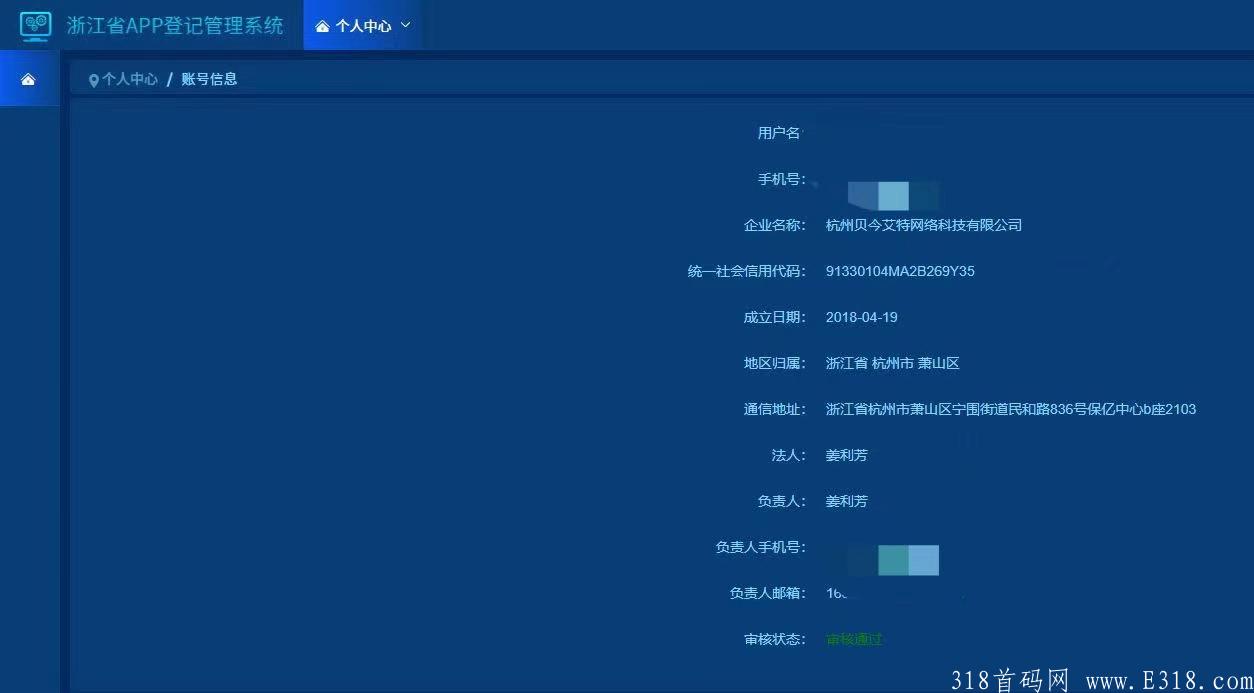Image resolution: width=1254 pixels, height=693 pixels.
Task: Click the 法人 value 姜利芳
Action: click(x=847, y=455)
